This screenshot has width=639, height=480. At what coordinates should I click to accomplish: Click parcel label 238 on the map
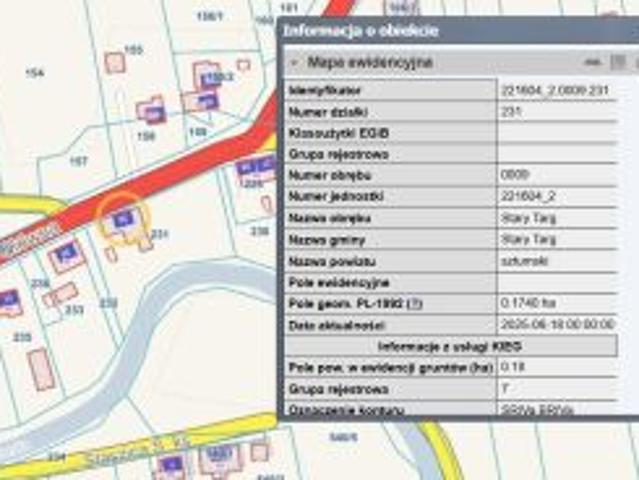pos(260,231)
